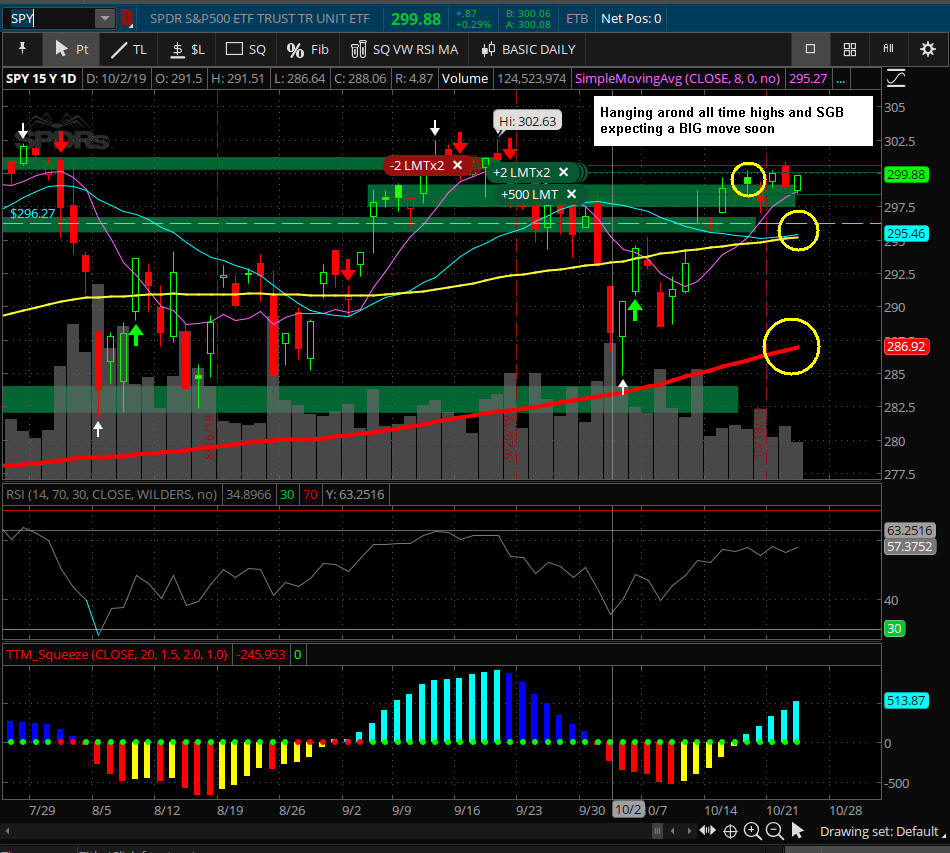Toggle the four-chart grid layout button
Viewport: 950px width, 853px height.
point(849,48)
